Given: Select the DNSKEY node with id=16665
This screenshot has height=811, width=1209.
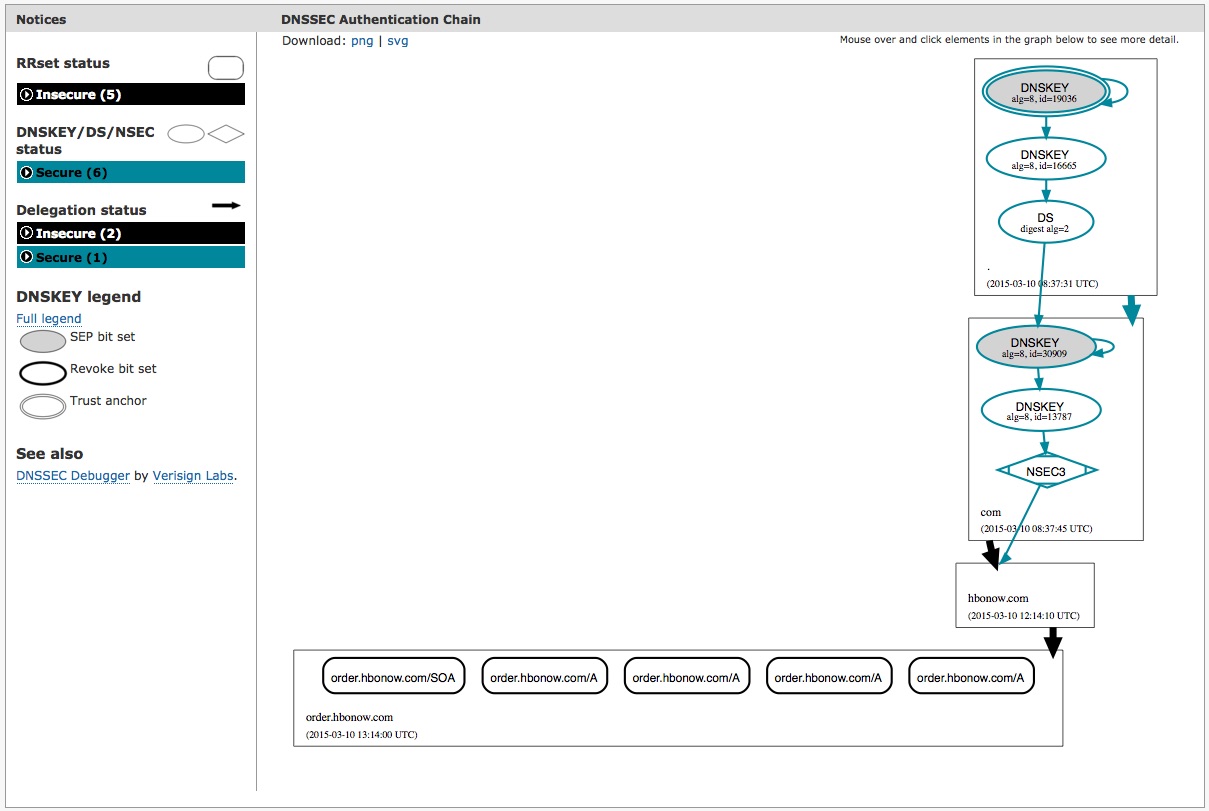Looking at the screenshot, I should 1045,159.
